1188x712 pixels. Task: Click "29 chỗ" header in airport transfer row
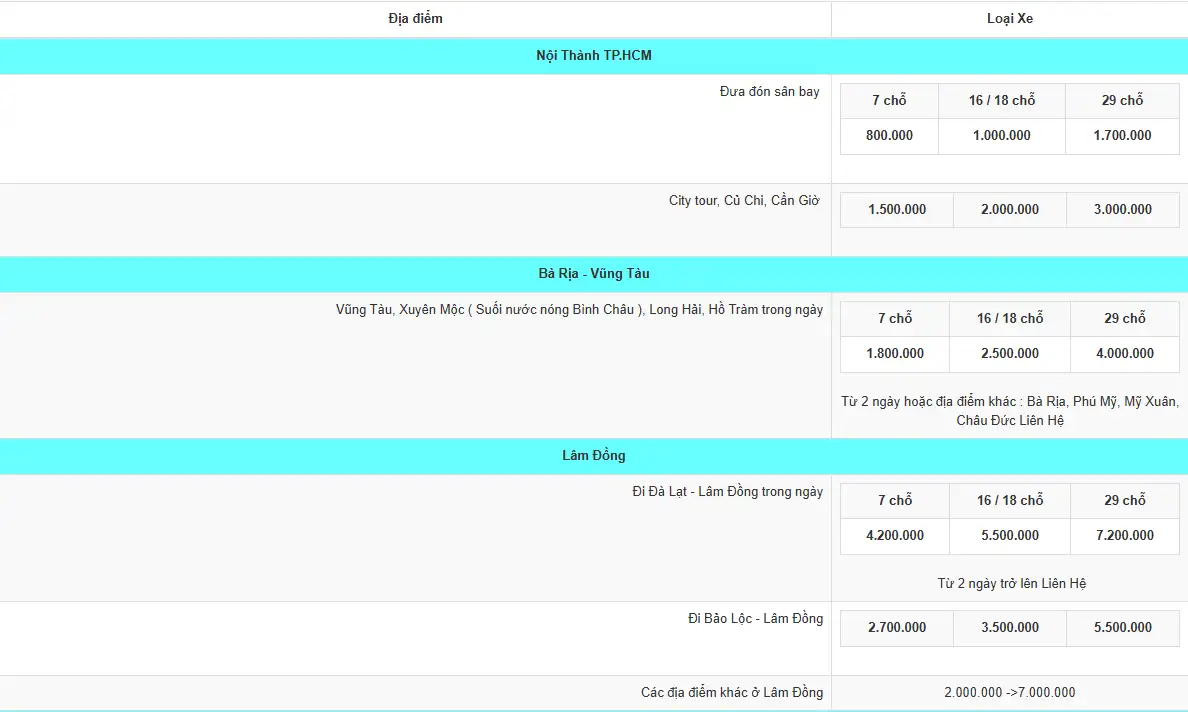[1122, 101]
